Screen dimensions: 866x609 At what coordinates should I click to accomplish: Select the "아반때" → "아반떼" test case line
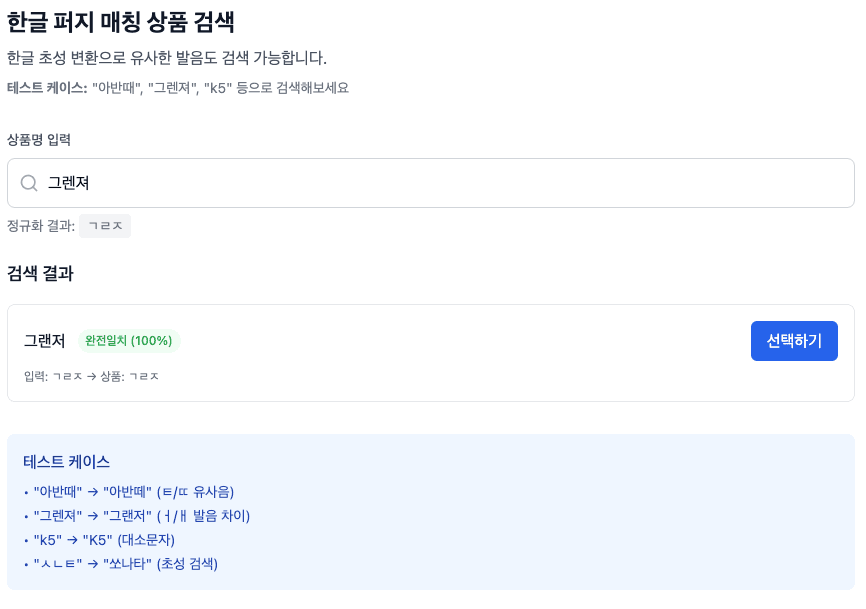coord(133,492)
